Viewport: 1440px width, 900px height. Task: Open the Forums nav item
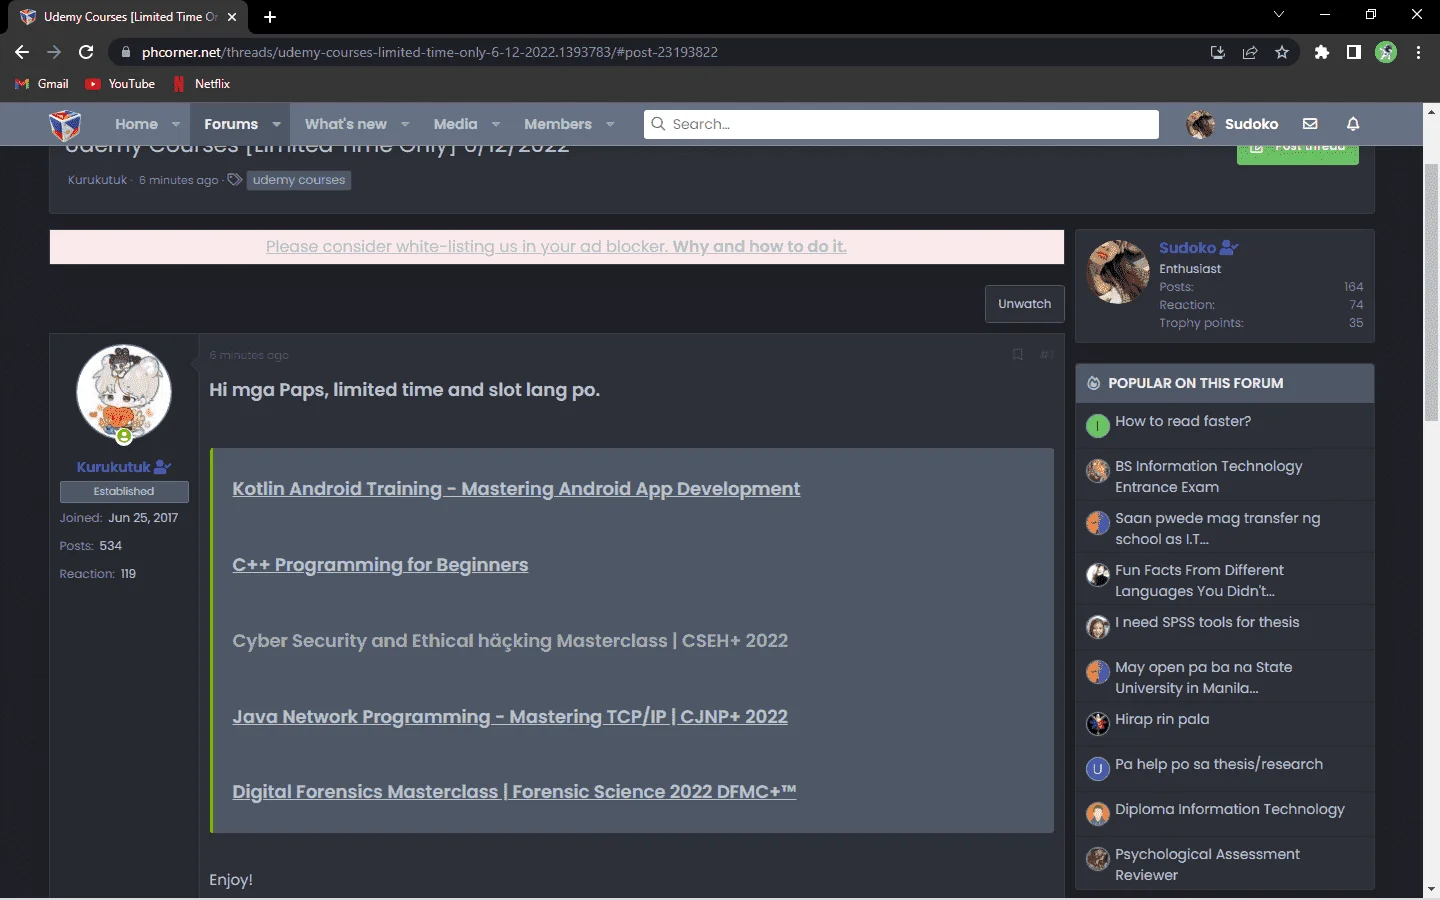[x=231, y=124]
